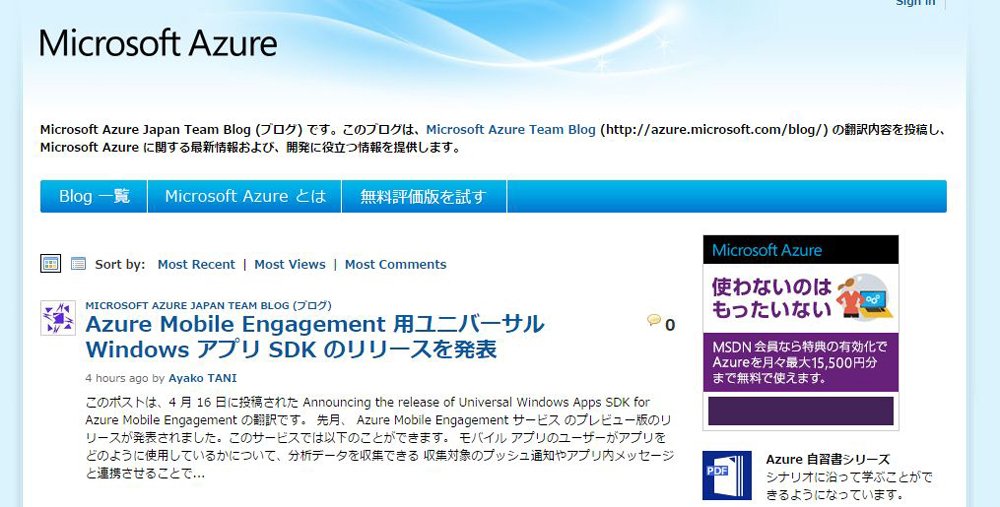Click the dark purple button in ad
The height and width of the screenshot is (507, 1000).
(800, 411)
